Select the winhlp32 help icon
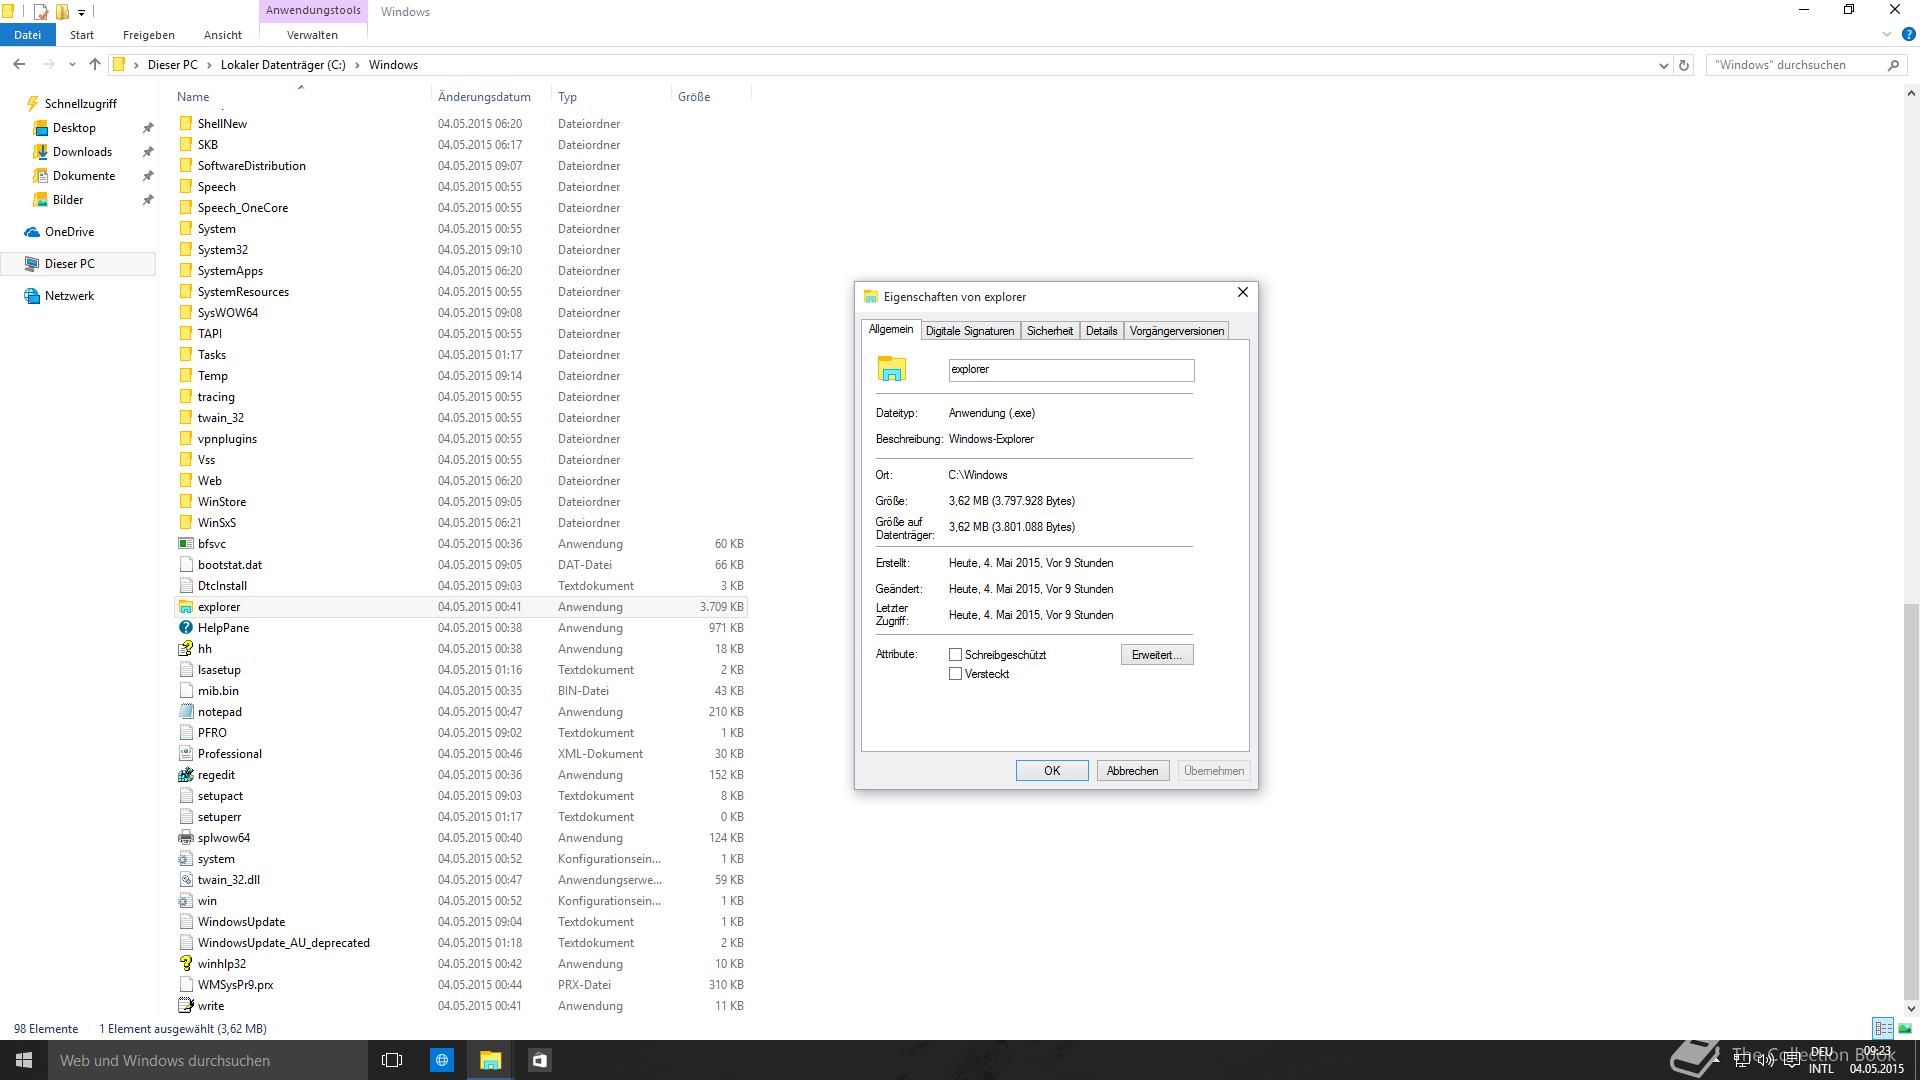Image resolution: width=1920 pixels, height=1080 pixels. [x=185, y=964]
